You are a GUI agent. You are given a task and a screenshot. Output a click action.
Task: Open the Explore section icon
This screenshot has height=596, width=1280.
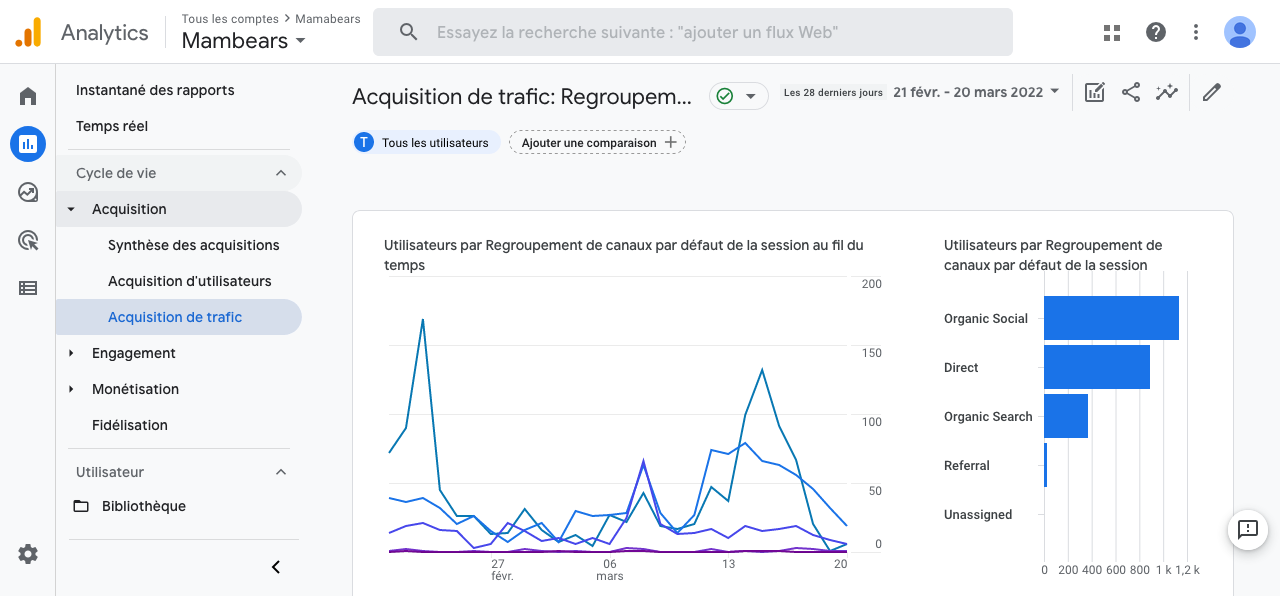[x=28, y=191]
